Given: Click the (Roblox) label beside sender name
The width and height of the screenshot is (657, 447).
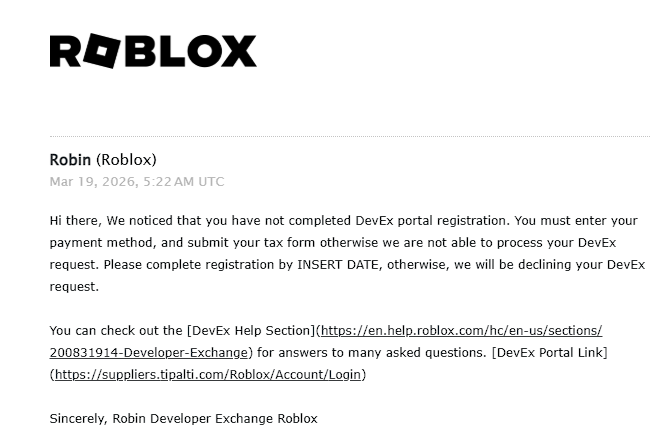Looking at the screenshot, I should click(126, 160).
